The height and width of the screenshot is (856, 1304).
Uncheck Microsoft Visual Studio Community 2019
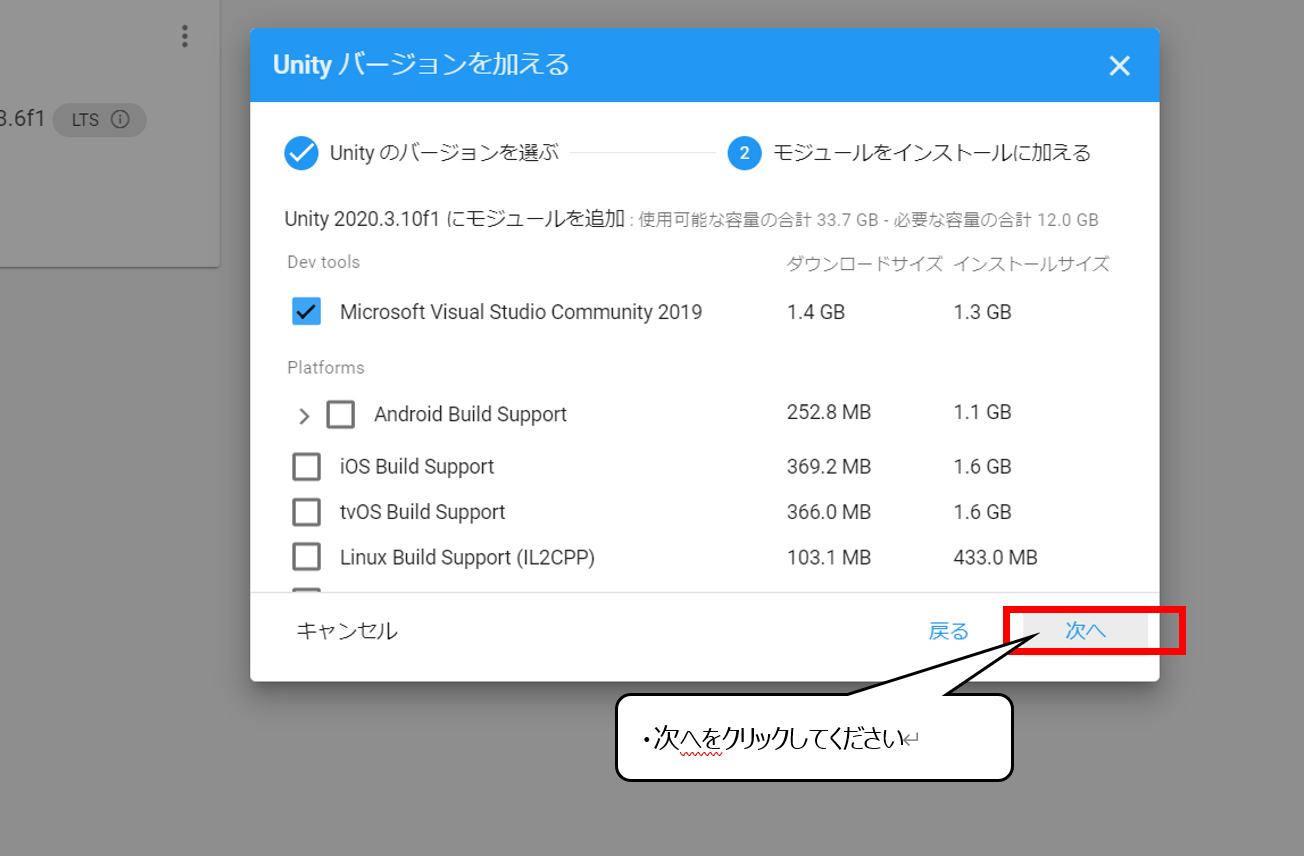point(306,311)
